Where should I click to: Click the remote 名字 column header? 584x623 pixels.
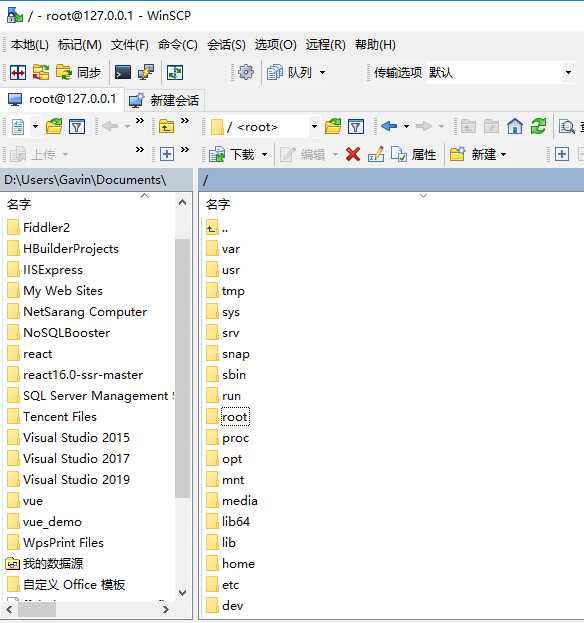coord(218,204)
